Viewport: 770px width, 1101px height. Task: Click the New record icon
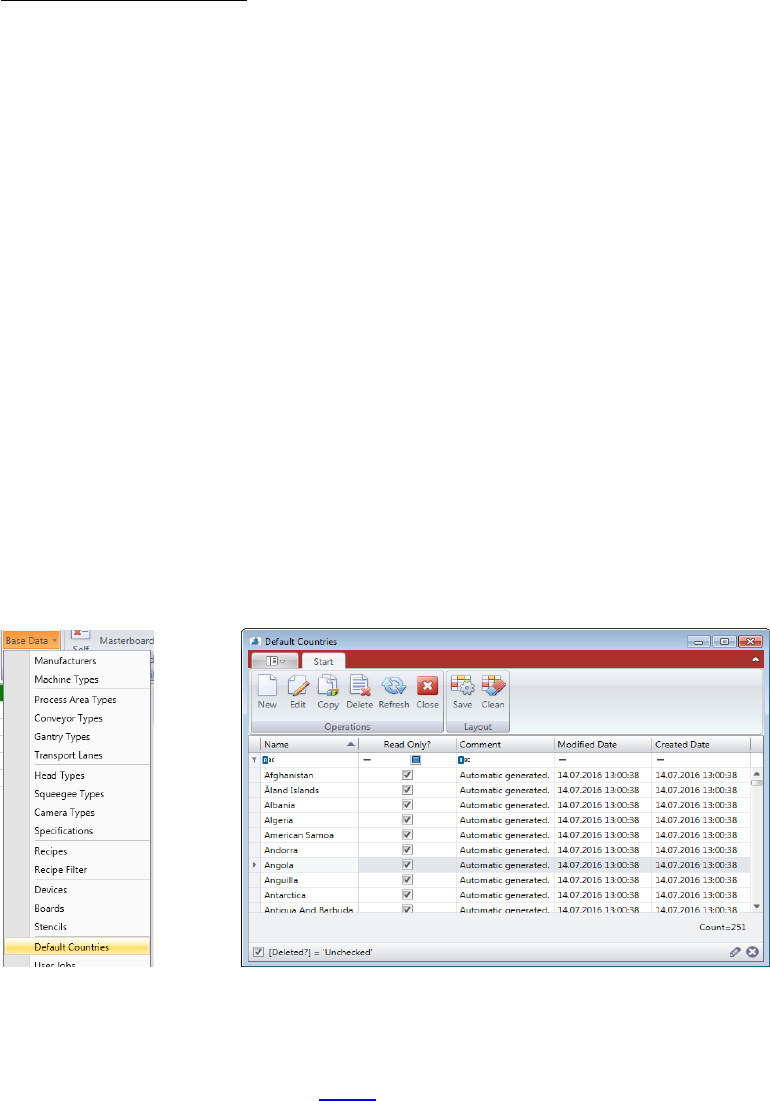click(x=267, y=686)
